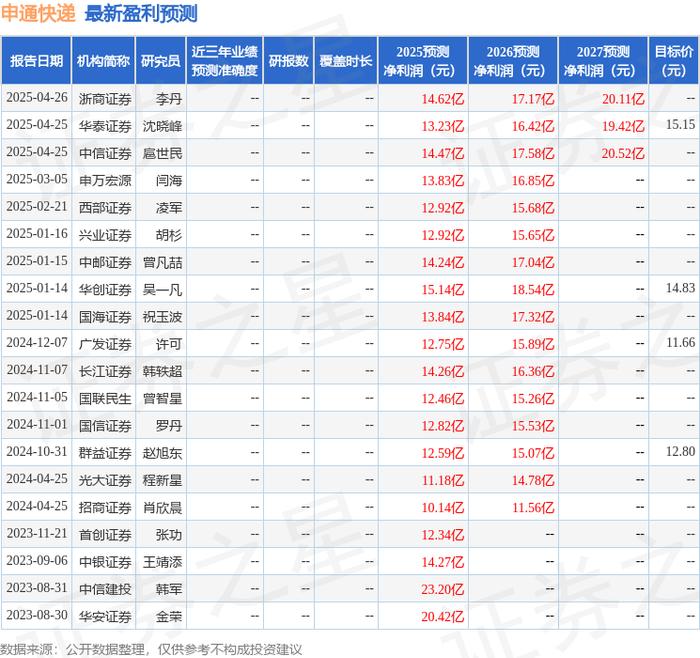The width and height of the screenshot is (700, 658).
Task: Click the date 2025-03-05
Action: (37, 179)
